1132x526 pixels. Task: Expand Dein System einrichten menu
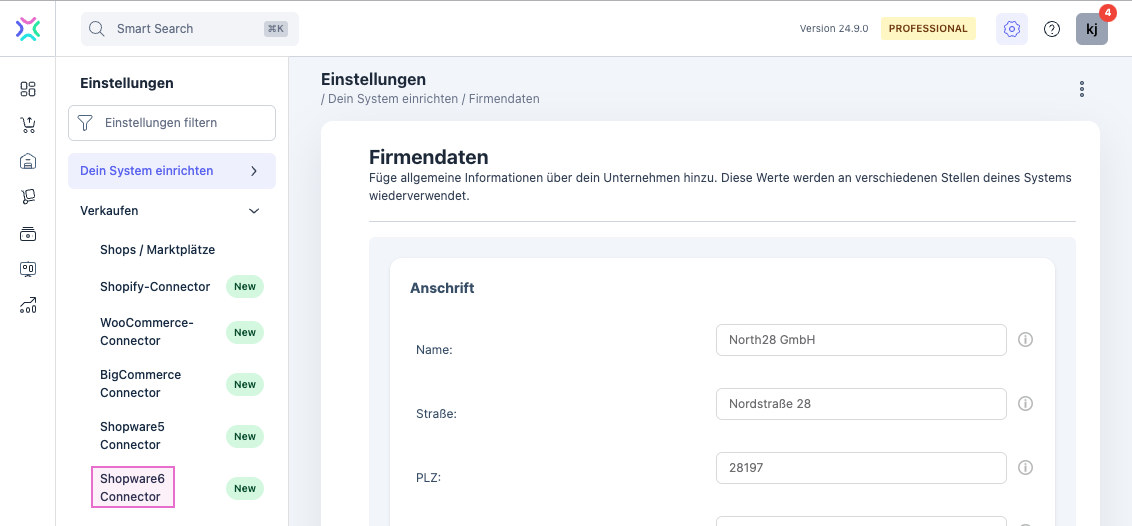(x=254, y=171)
